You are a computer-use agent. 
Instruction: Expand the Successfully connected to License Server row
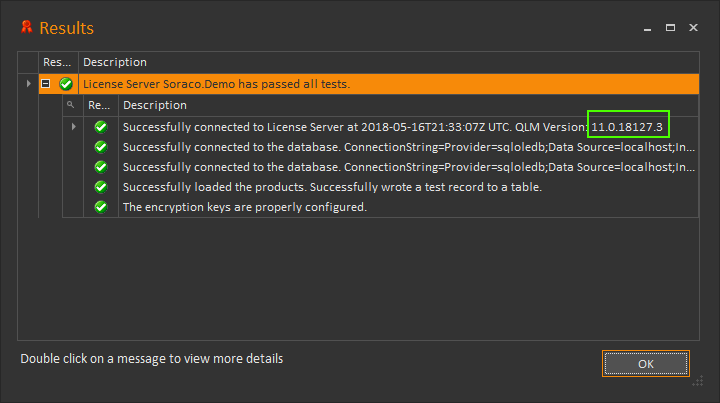click(73, 126)
